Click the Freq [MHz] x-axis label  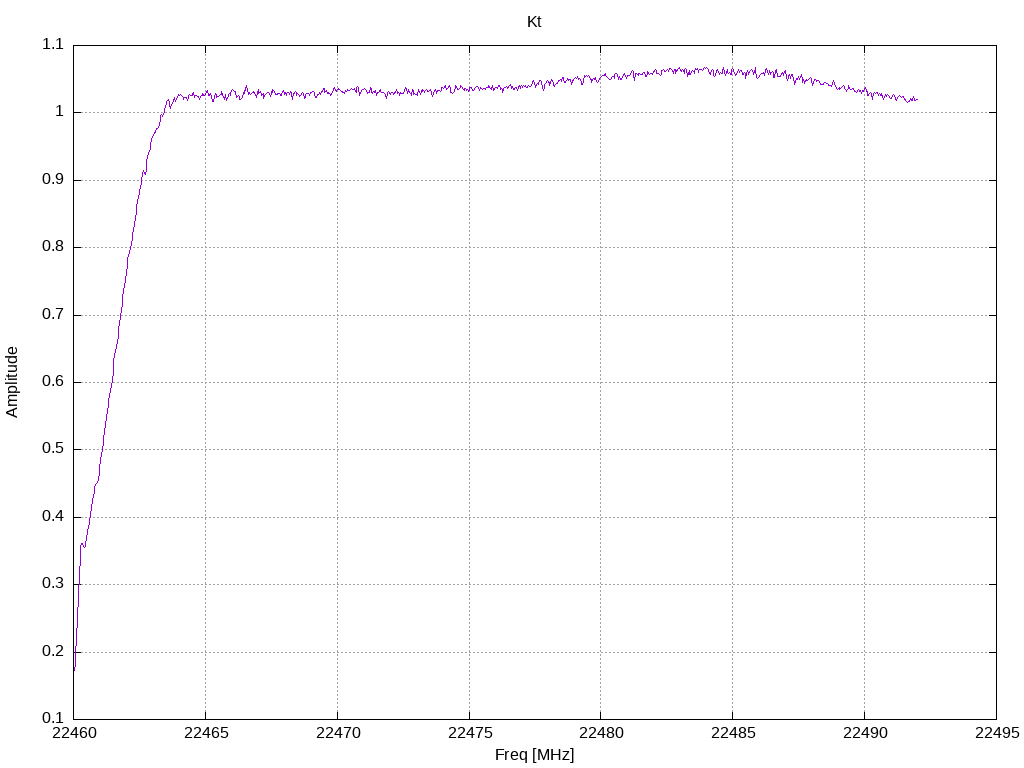click(x=534, y=755)
